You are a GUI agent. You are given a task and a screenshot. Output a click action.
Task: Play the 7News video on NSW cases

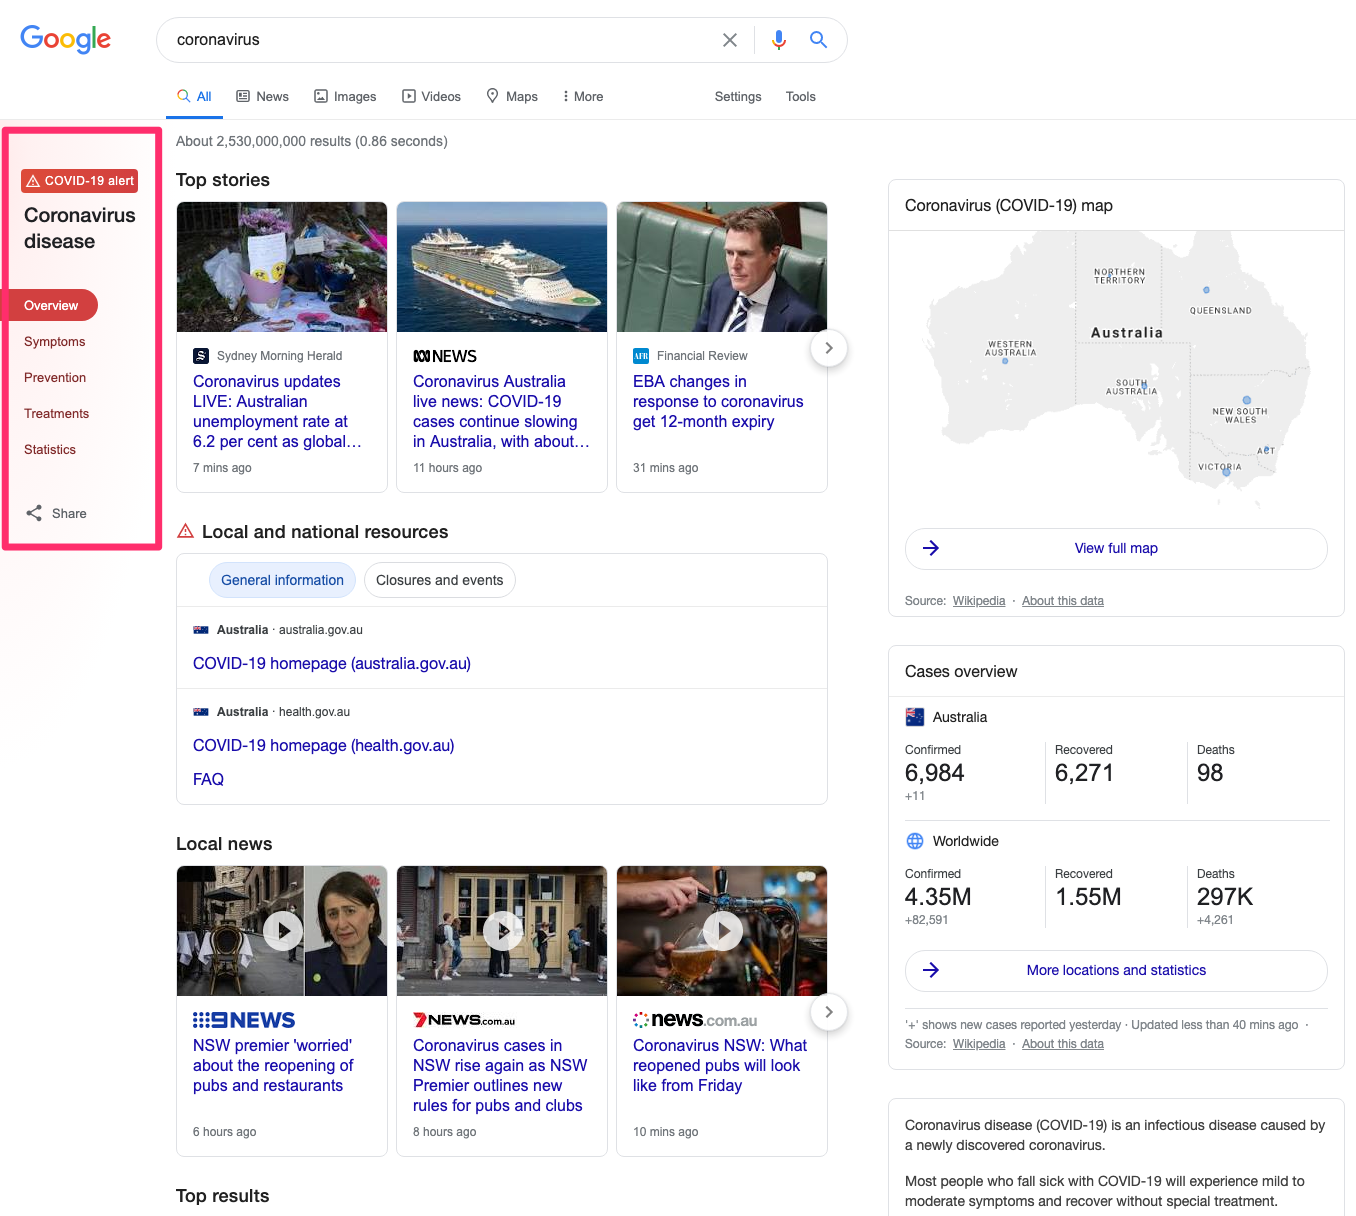point(504,931)
